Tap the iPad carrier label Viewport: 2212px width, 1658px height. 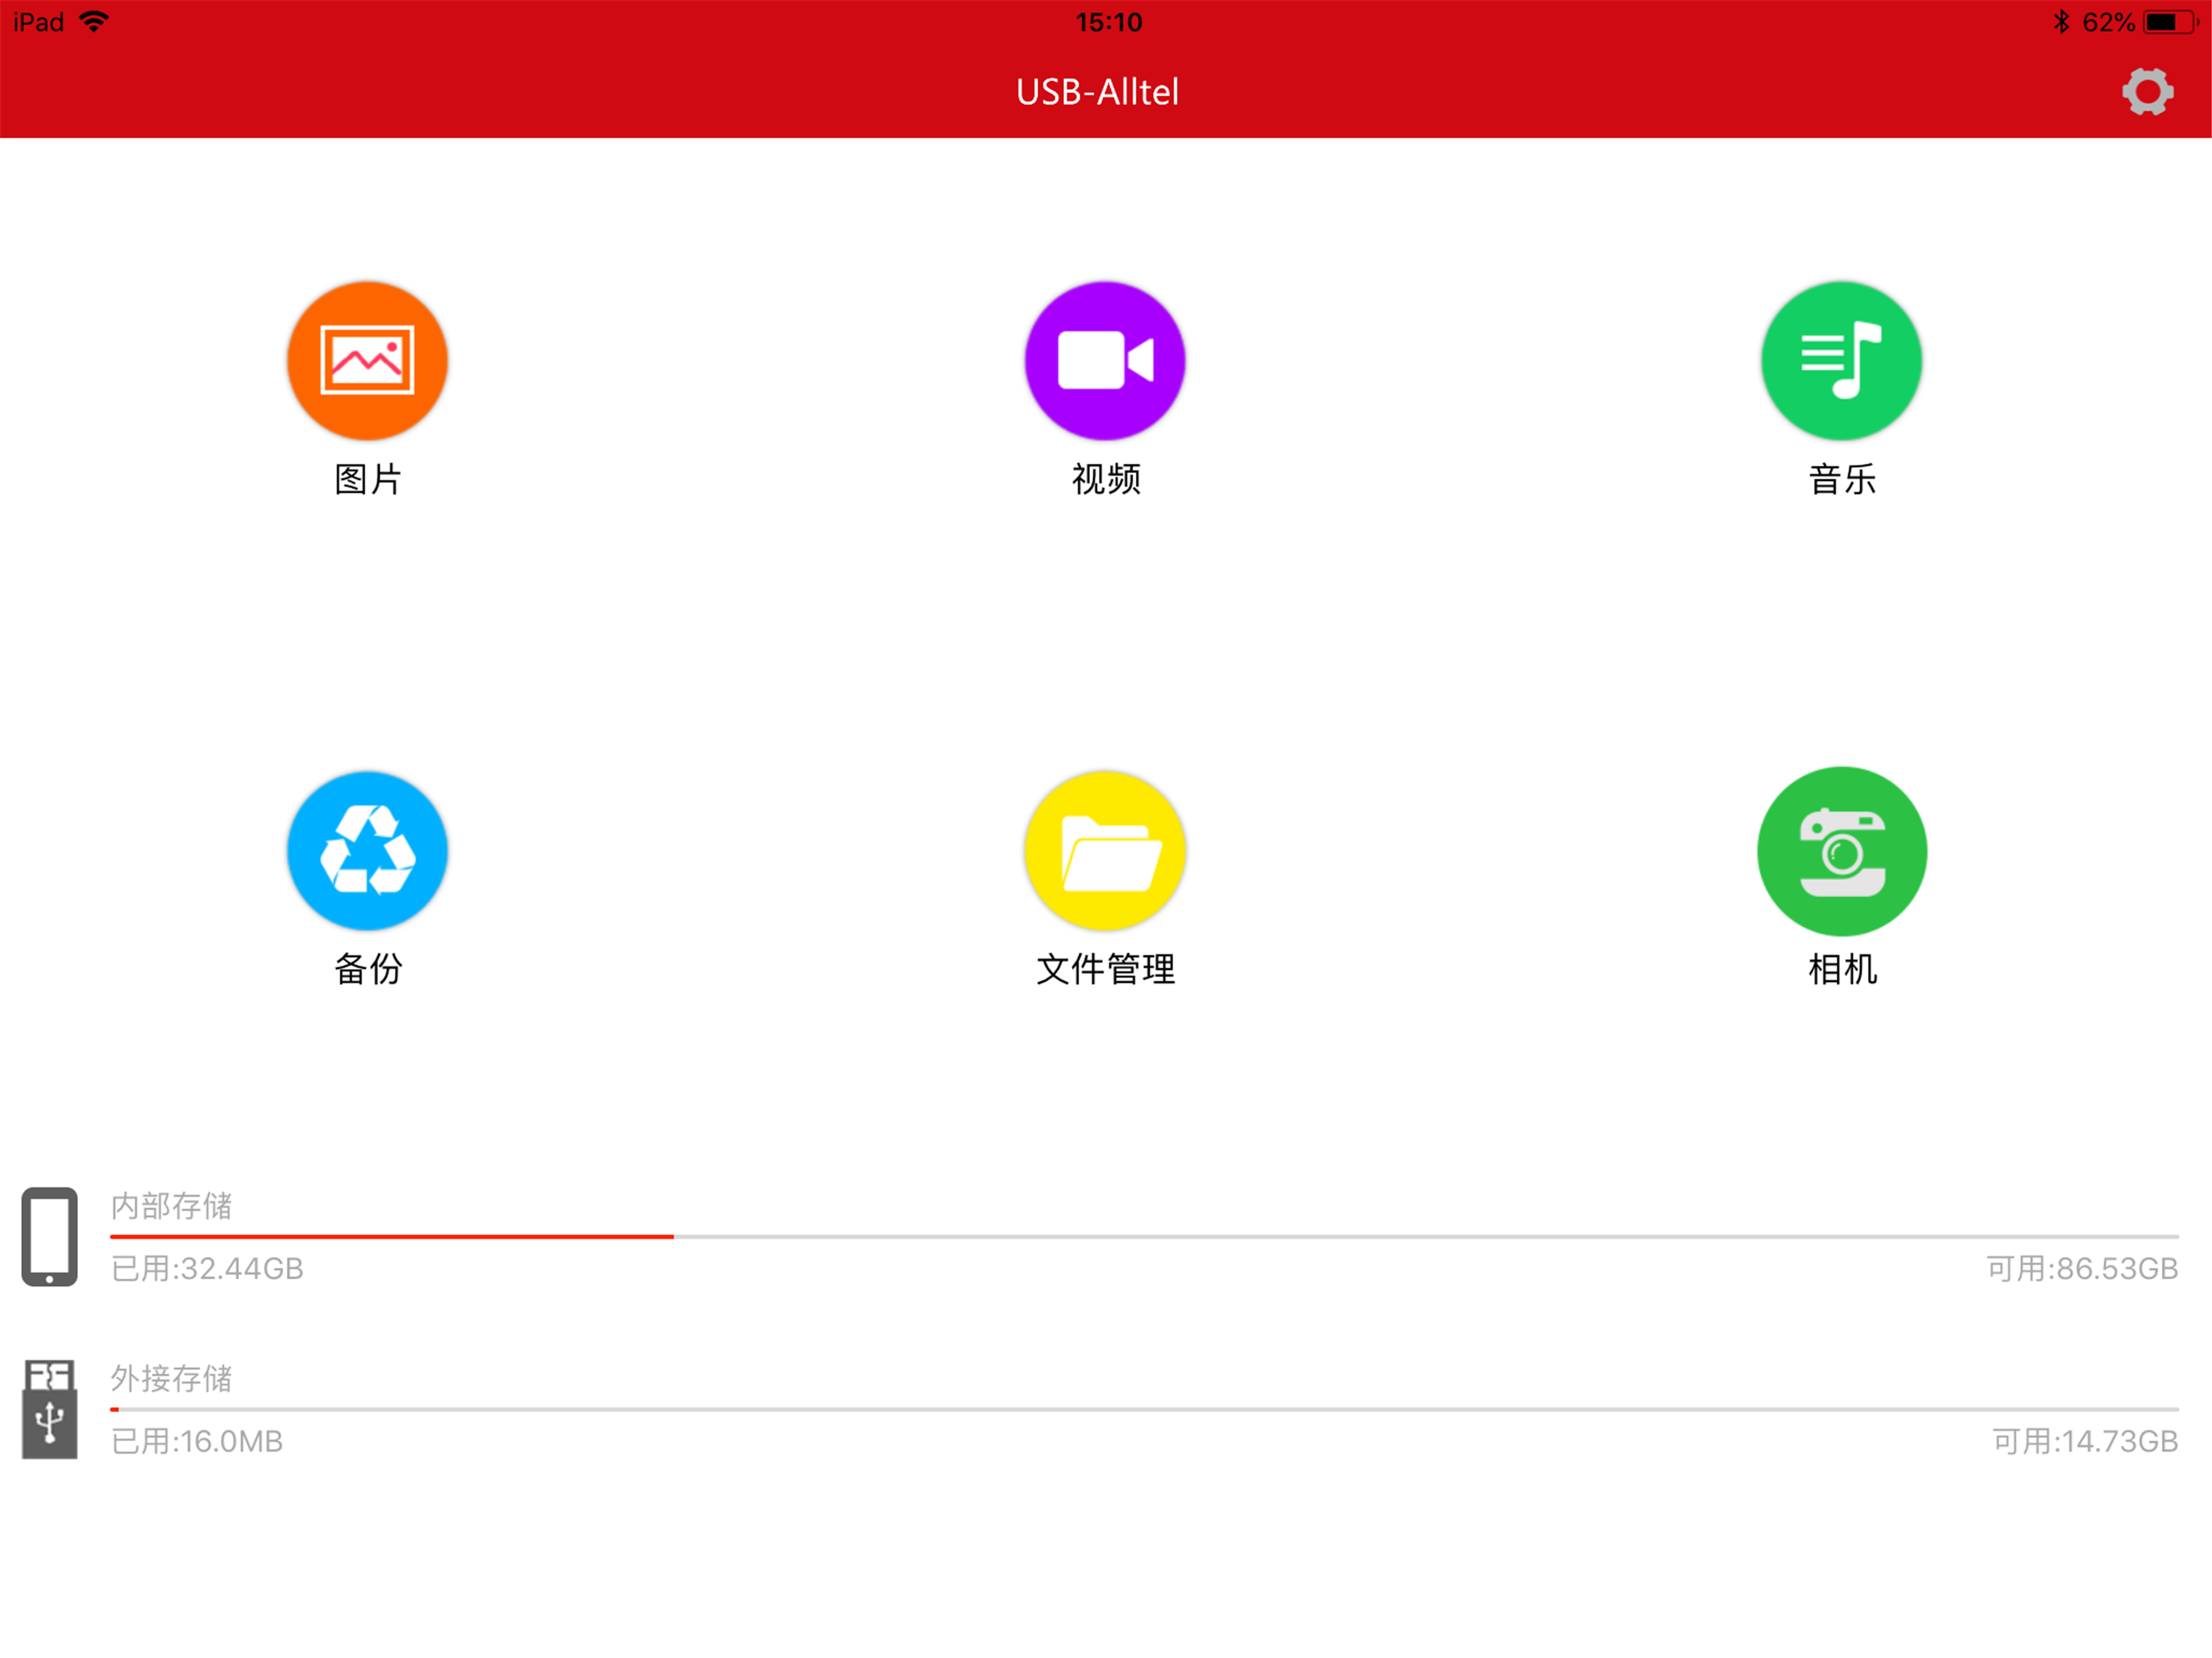coord(39,22)
